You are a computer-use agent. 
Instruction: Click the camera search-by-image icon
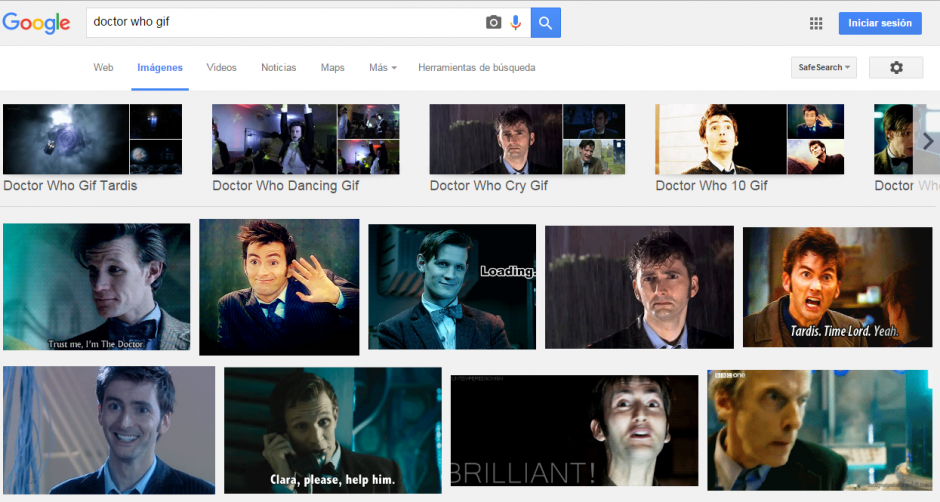tap(493, 23)
